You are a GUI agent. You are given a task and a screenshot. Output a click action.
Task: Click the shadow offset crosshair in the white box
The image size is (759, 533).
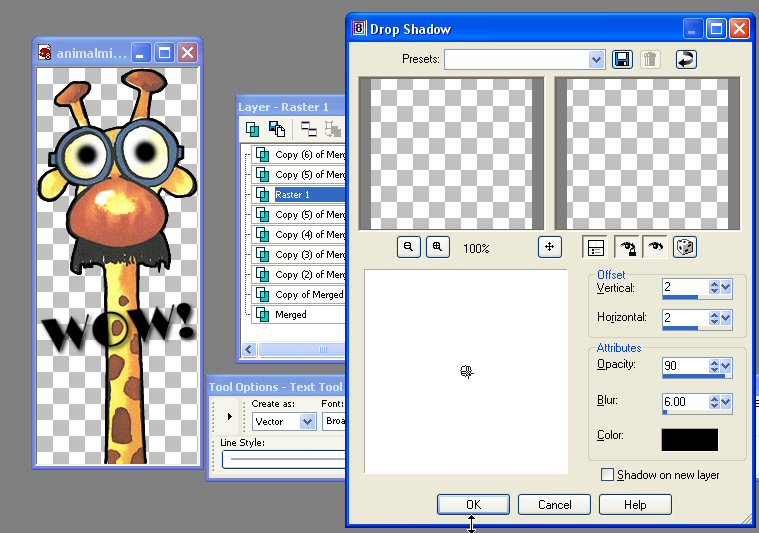tap(466, 371)
